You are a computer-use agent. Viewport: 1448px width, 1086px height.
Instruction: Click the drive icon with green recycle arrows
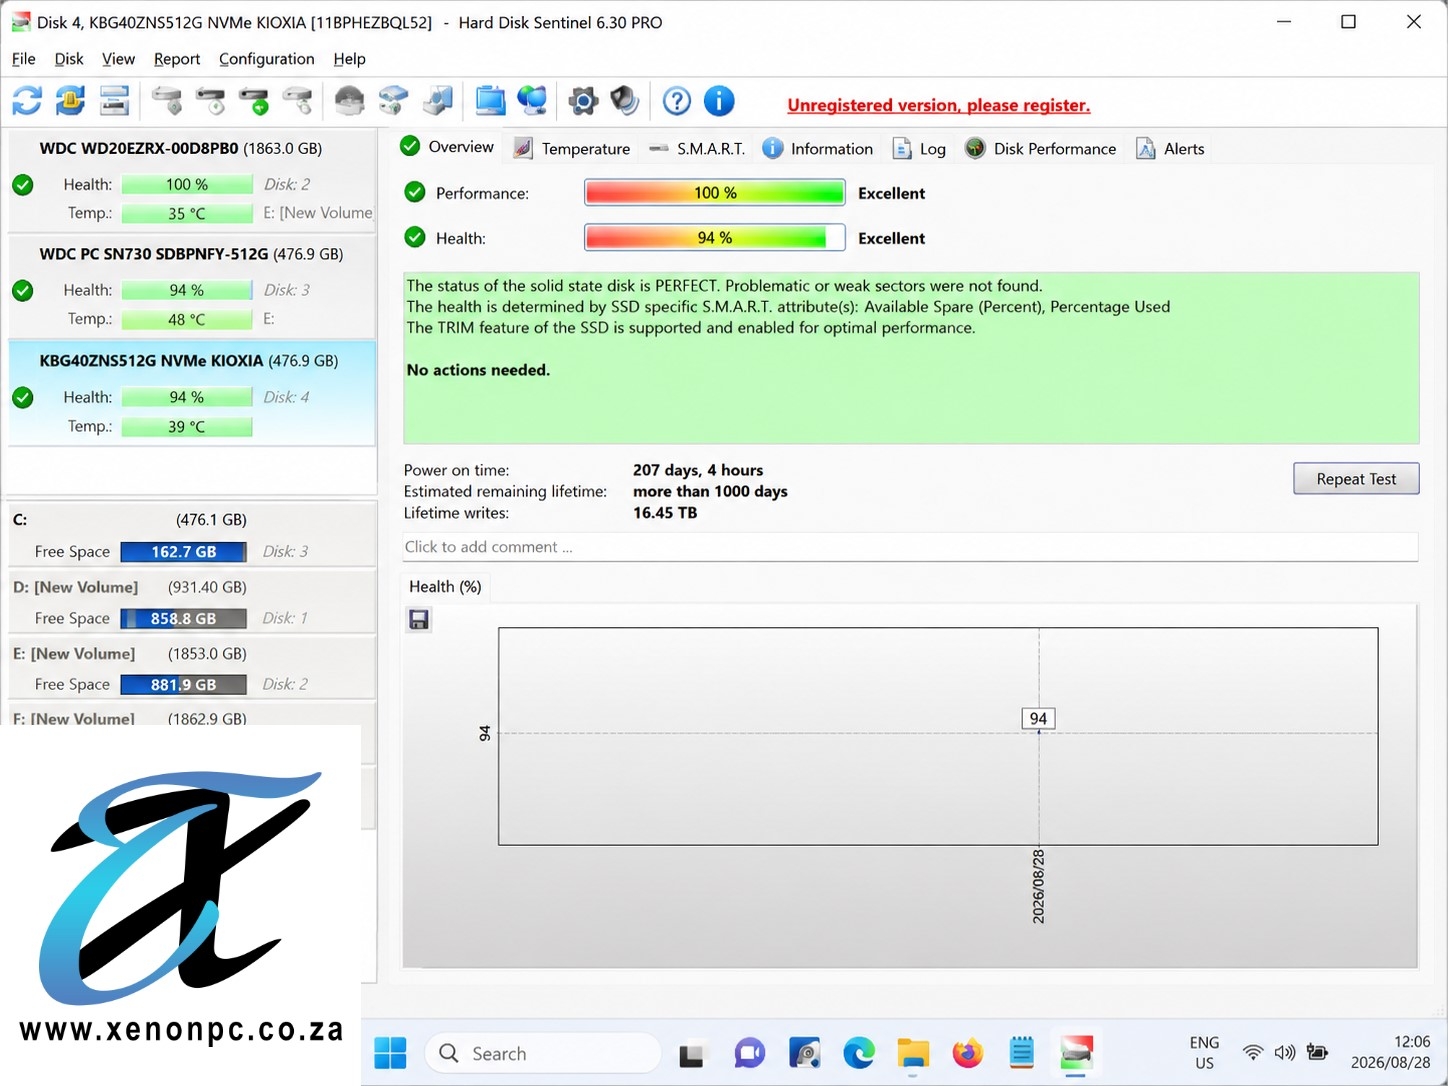click(393, 101)
